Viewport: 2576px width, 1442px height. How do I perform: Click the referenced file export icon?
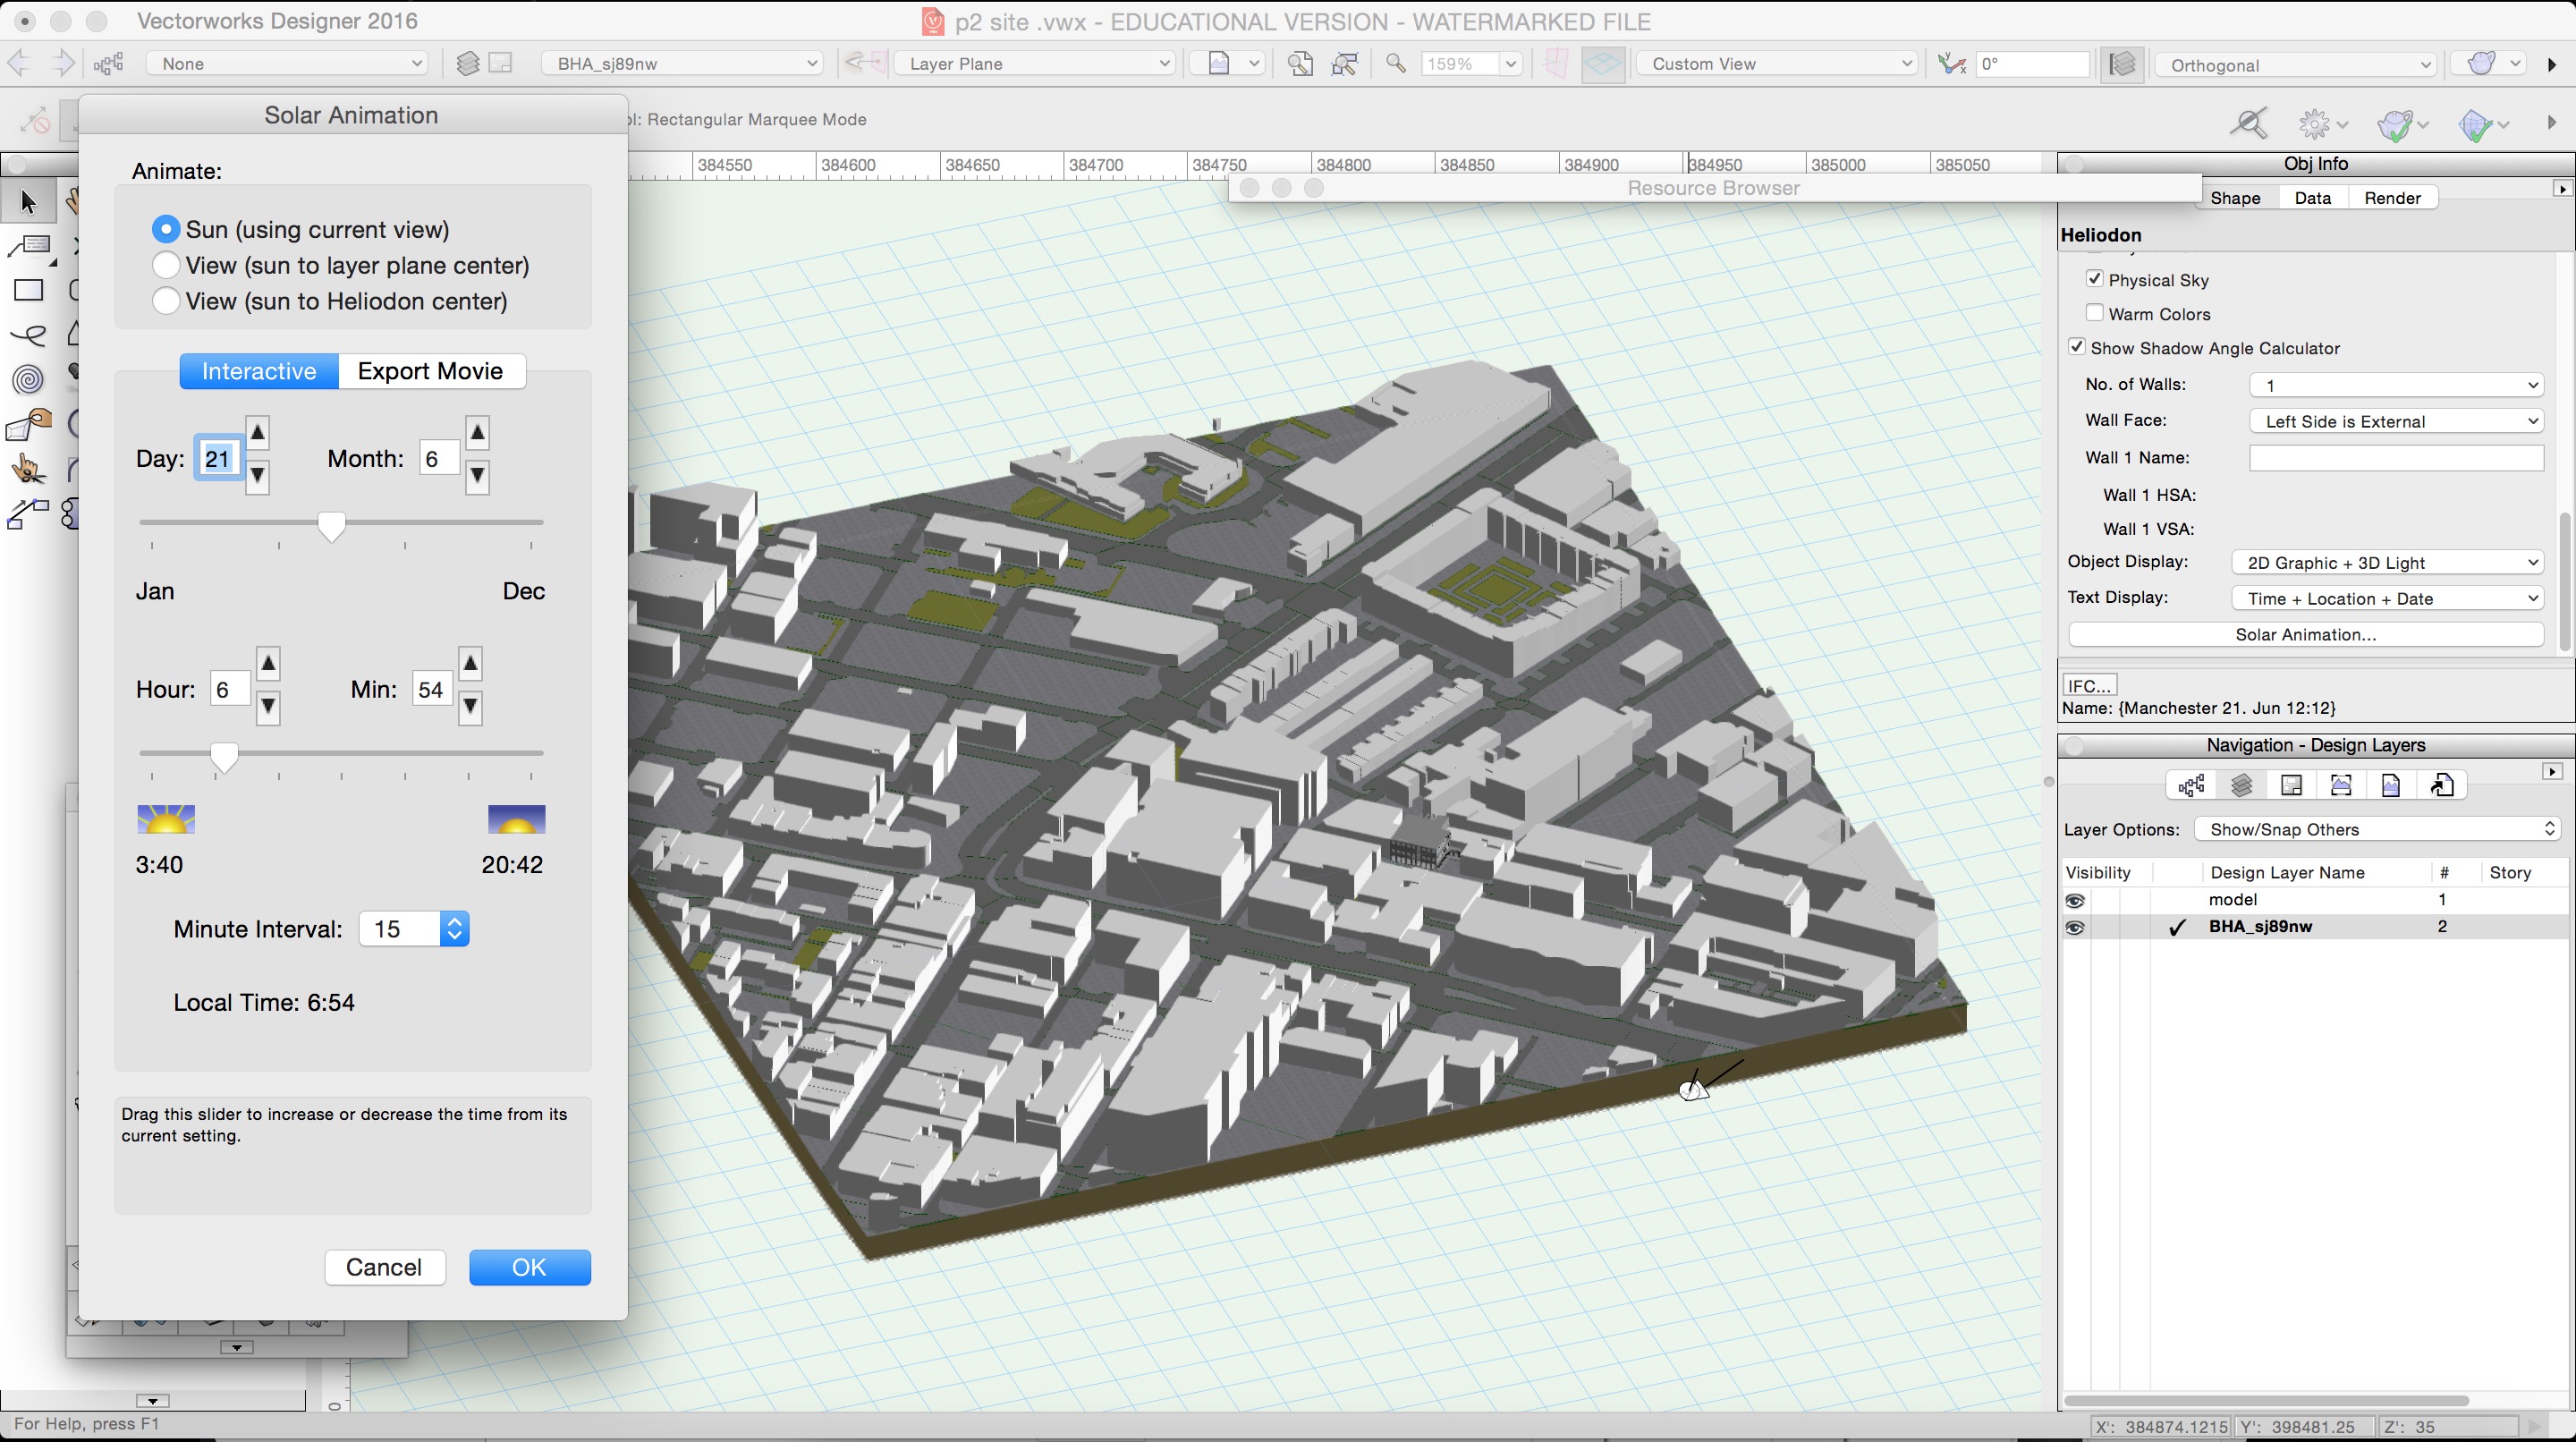click(2442, 786)
